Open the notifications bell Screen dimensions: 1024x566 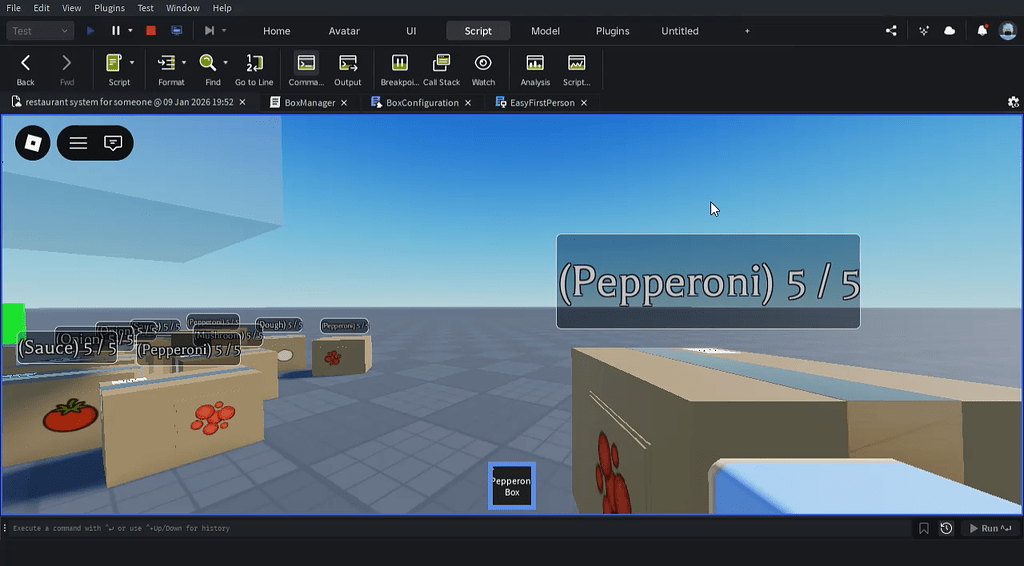point(982,31)
